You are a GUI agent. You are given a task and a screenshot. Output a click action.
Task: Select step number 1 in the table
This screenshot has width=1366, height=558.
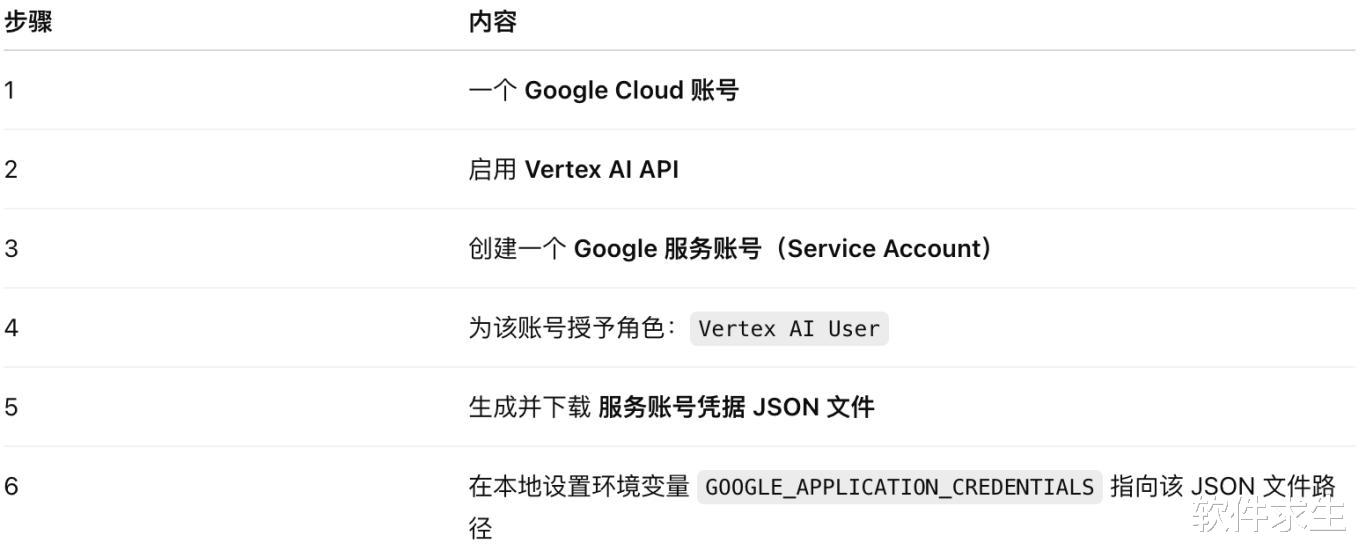[x=10, y=91]
